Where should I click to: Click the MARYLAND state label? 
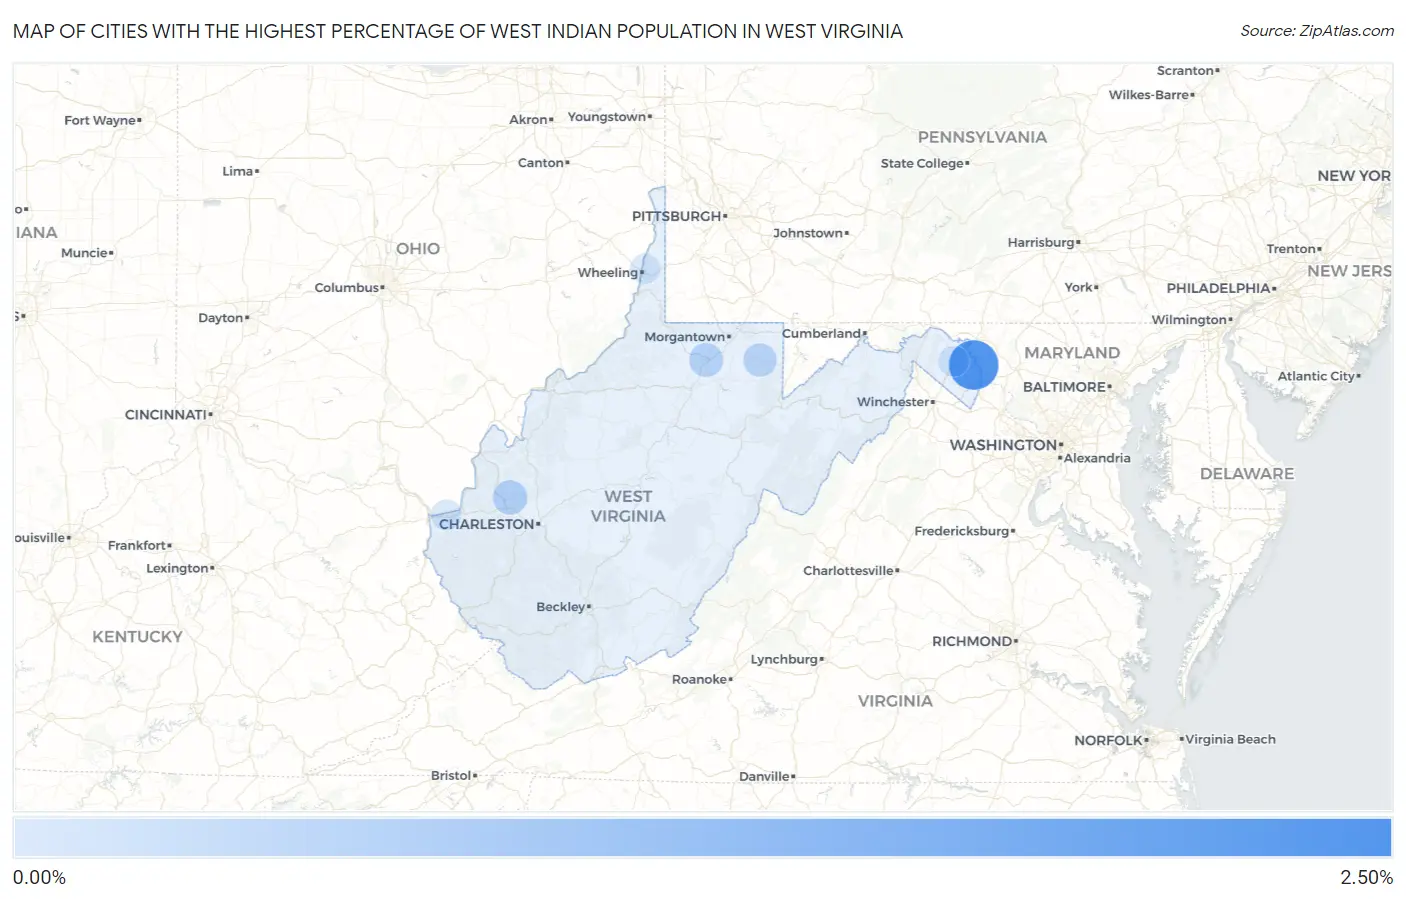1072,353
